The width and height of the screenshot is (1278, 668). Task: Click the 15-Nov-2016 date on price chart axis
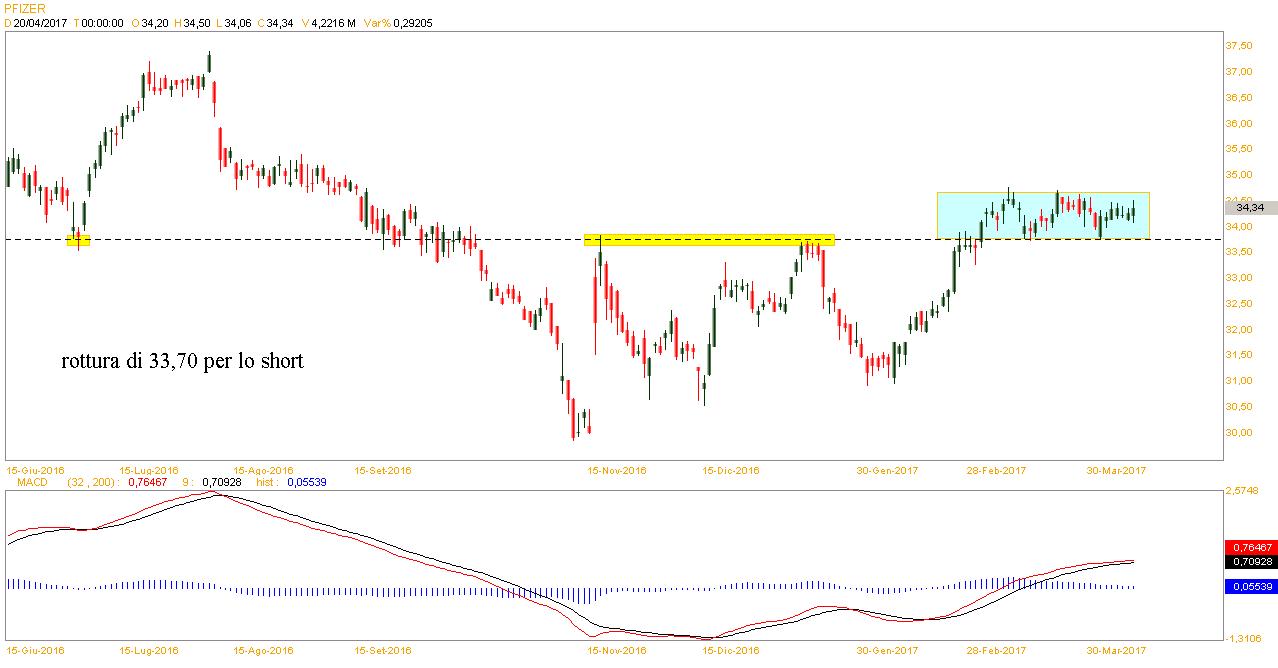click(616, 469)
